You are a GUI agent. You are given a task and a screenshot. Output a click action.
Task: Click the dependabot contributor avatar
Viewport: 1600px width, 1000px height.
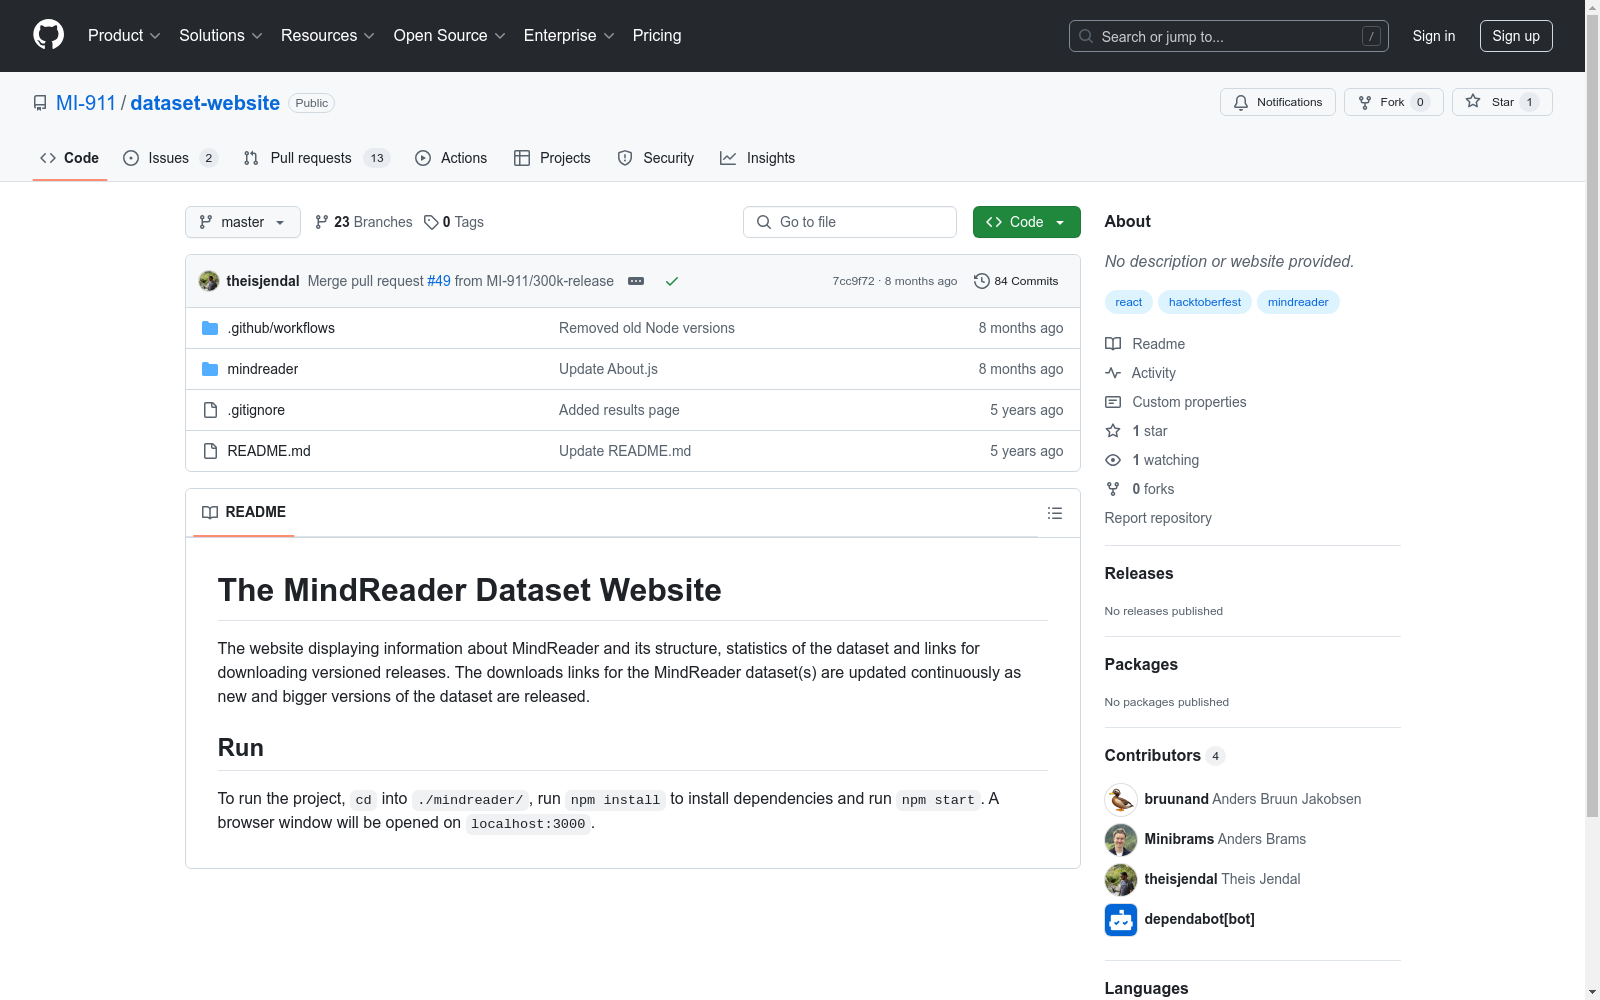1121,920
